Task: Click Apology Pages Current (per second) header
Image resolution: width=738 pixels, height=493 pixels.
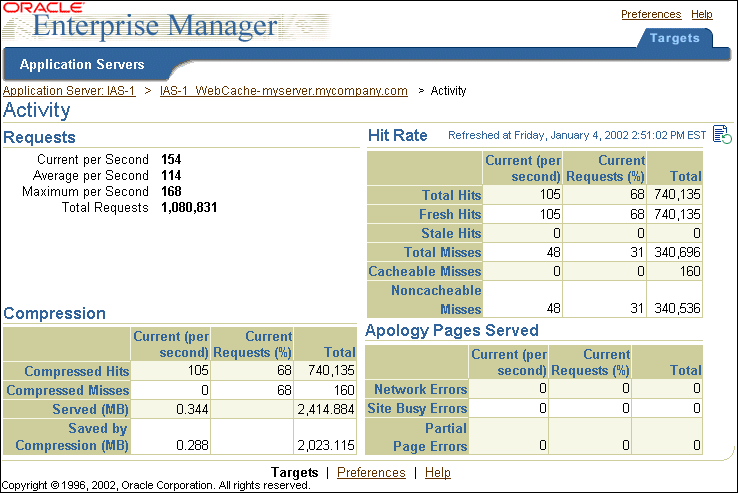Action: pyautogui.click(x=509, y=362)
